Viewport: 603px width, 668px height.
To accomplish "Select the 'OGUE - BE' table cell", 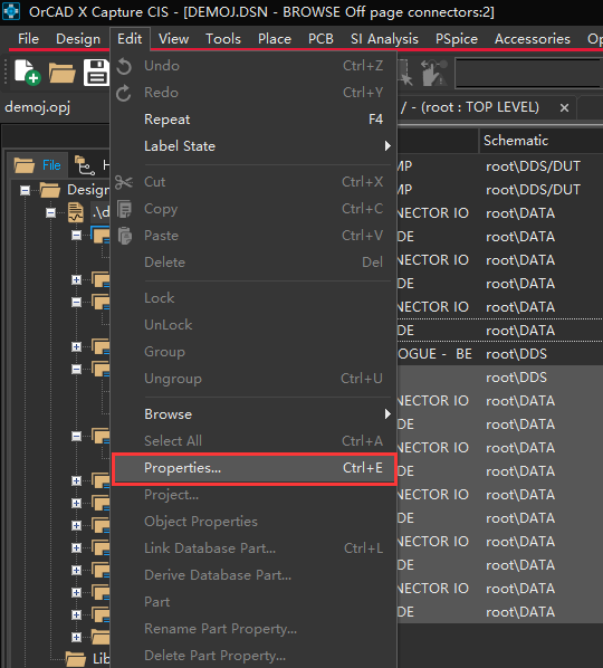I will click(x=437, y=354).
